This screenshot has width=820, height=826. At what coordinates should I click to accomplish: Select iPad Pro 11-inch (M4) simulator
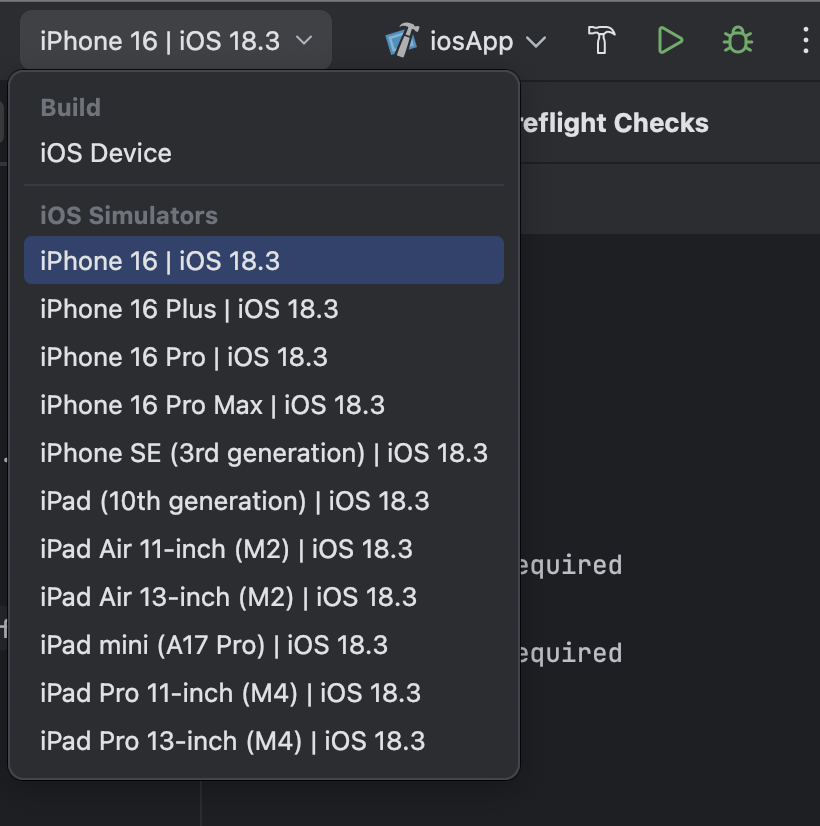pyautogui.click(x=264, y=693)
